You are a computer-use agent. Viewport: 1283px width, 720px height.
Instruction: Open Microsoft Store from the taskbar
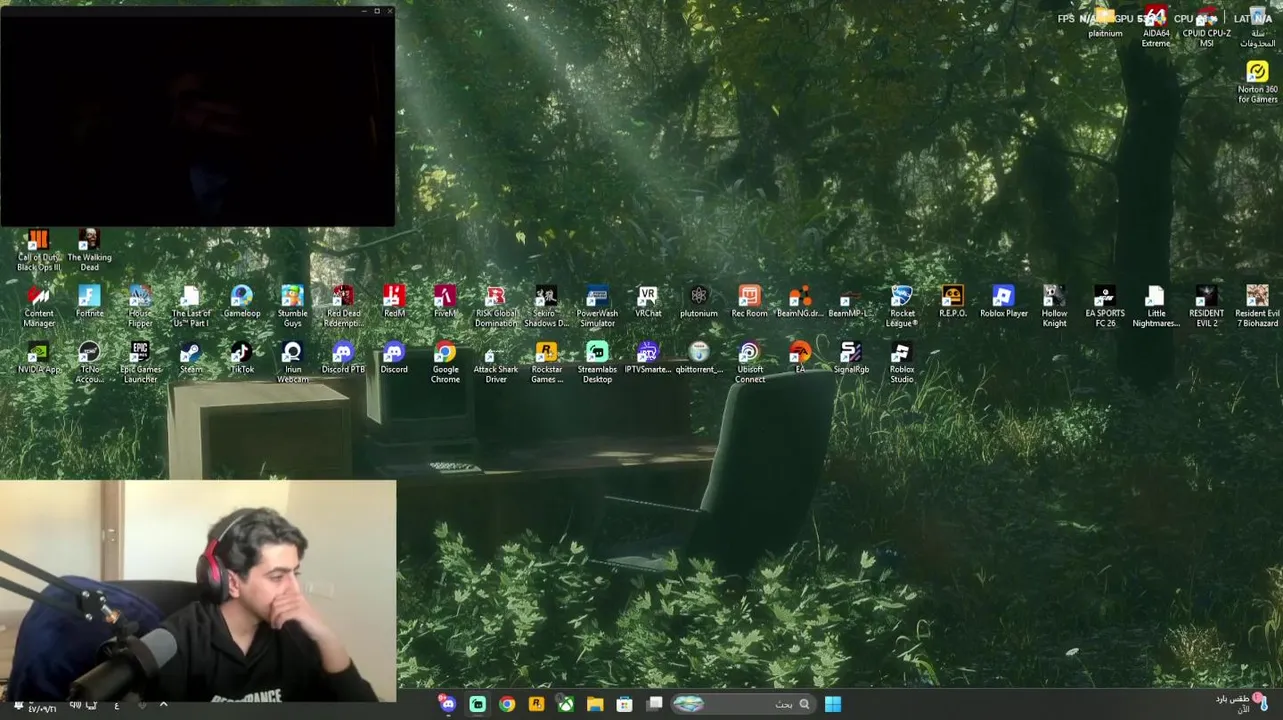(625, 704)
